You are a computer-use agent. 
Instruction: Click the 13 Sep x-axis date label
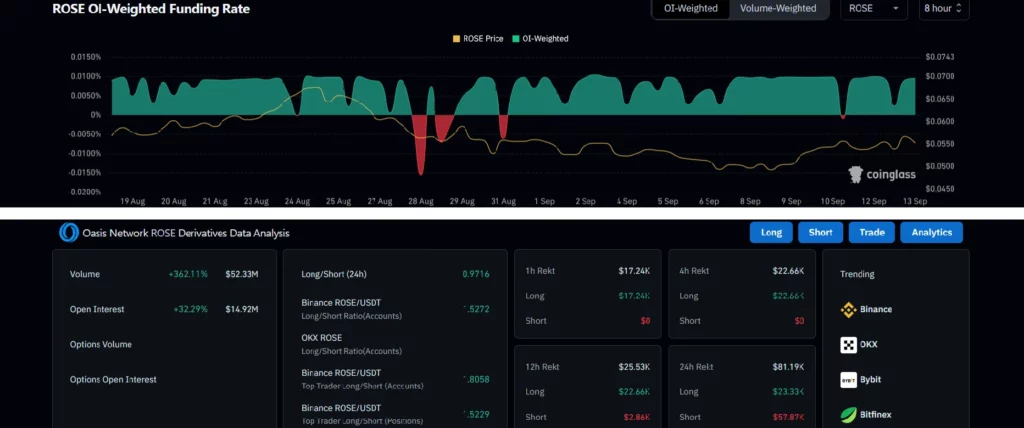(x=915, y=201)
